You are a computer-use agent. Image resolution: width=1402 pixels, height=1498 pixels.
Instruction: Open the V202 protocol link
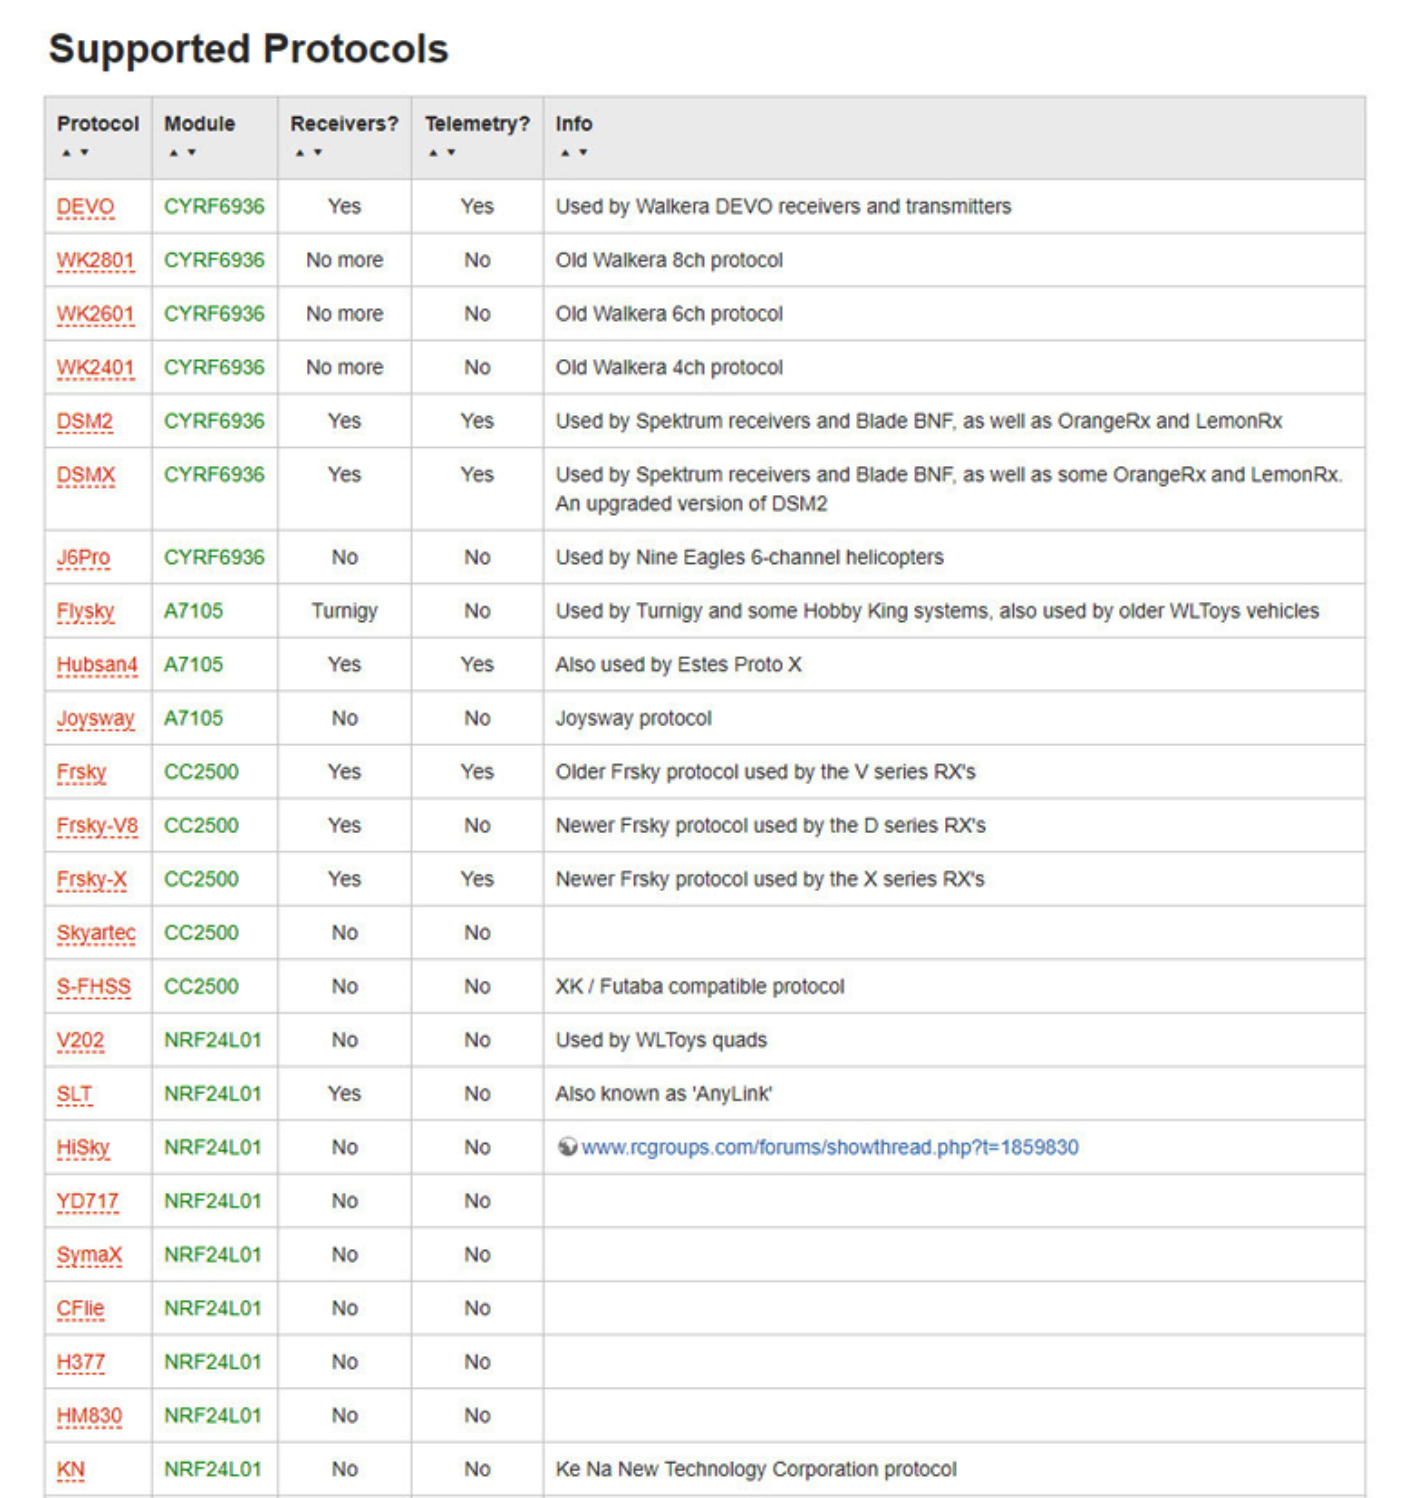coord(80,1041)
